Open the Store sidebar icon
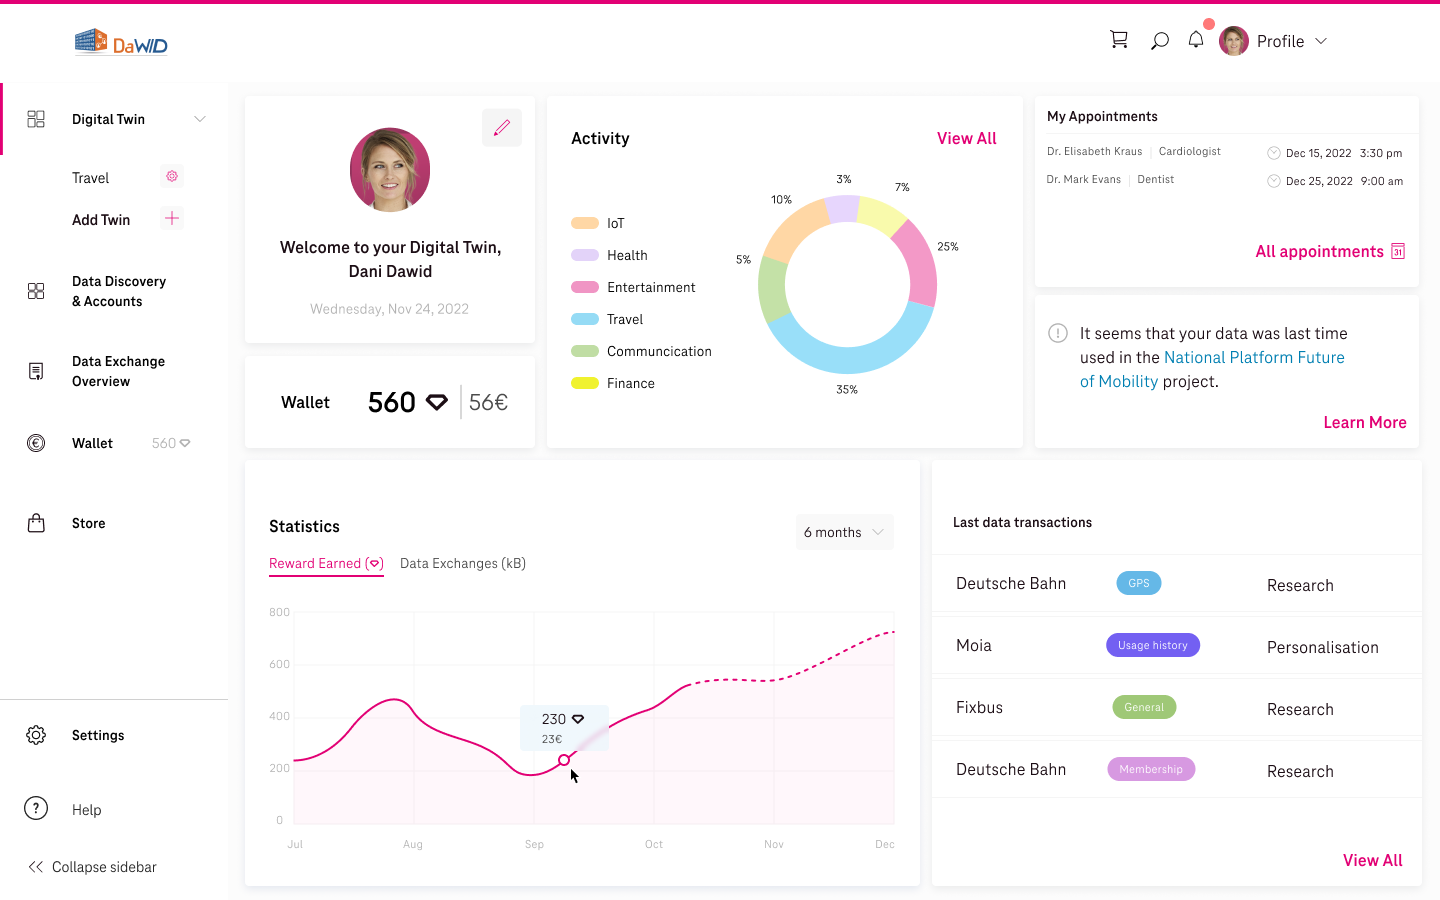The image size is (1440, 900). pyautogui.click(x=36, y=522)
